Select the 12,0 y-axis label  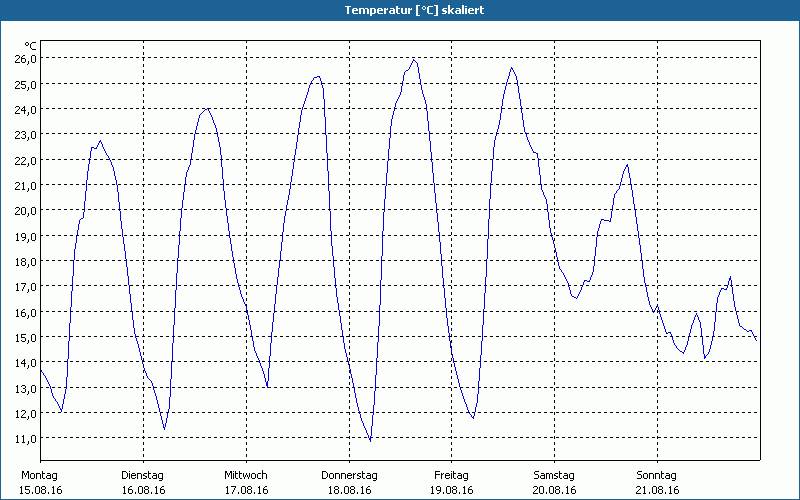[26, 413]
